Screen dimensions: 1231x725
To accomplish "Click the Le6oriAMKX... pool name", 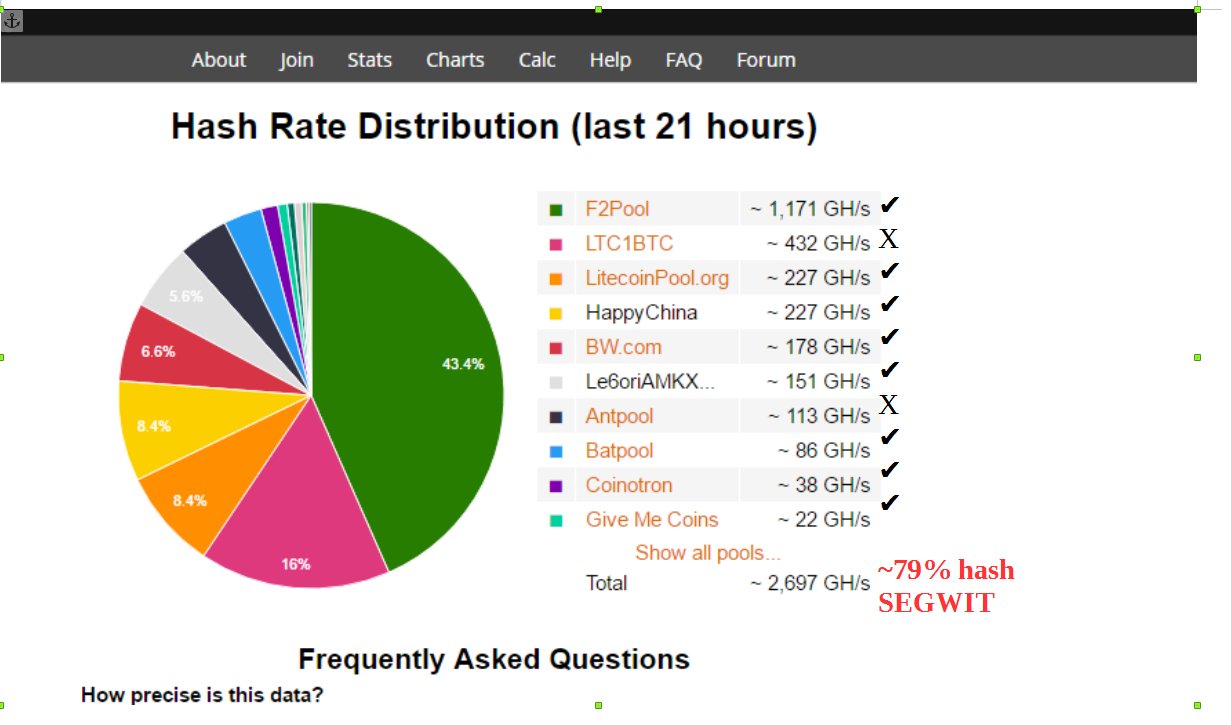I will pyautogui.click(x=651, y=382).
